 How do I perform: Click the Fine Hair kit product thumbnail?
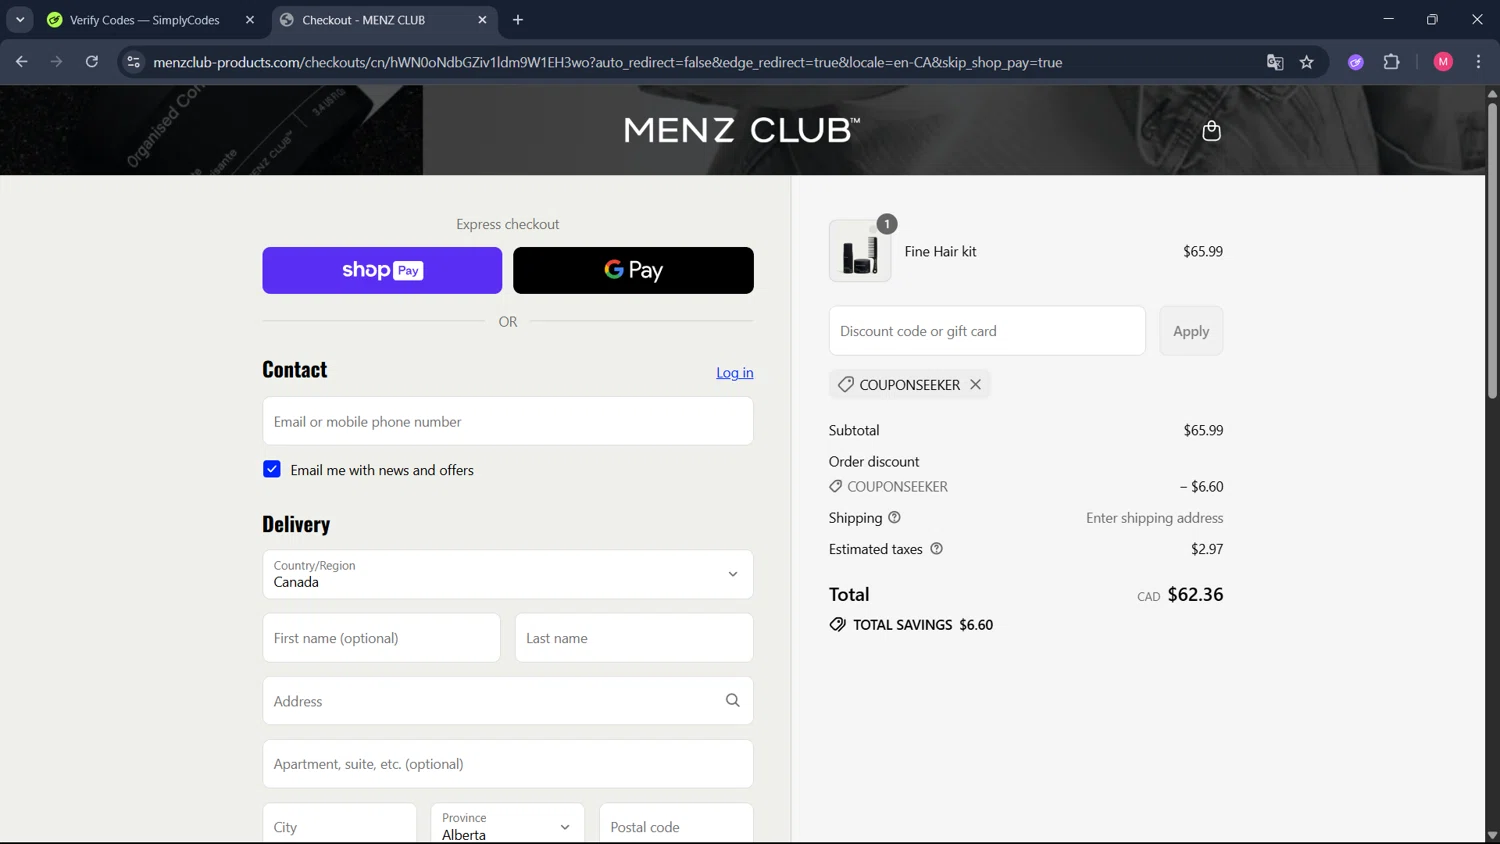point(859,251)
